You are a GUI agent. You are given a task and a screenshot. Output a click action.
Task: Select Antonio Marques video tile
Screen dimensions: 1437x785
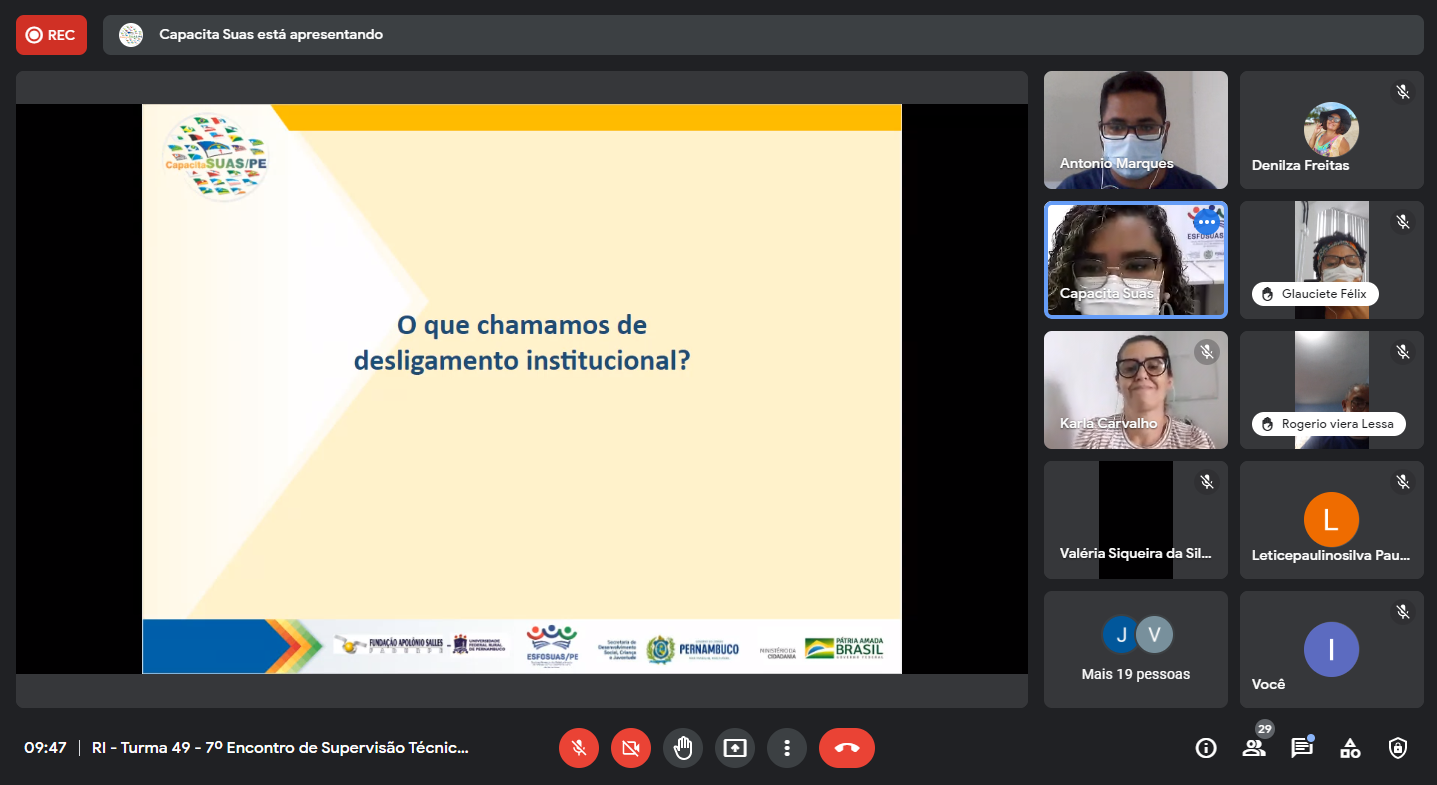pos(1135,130)
